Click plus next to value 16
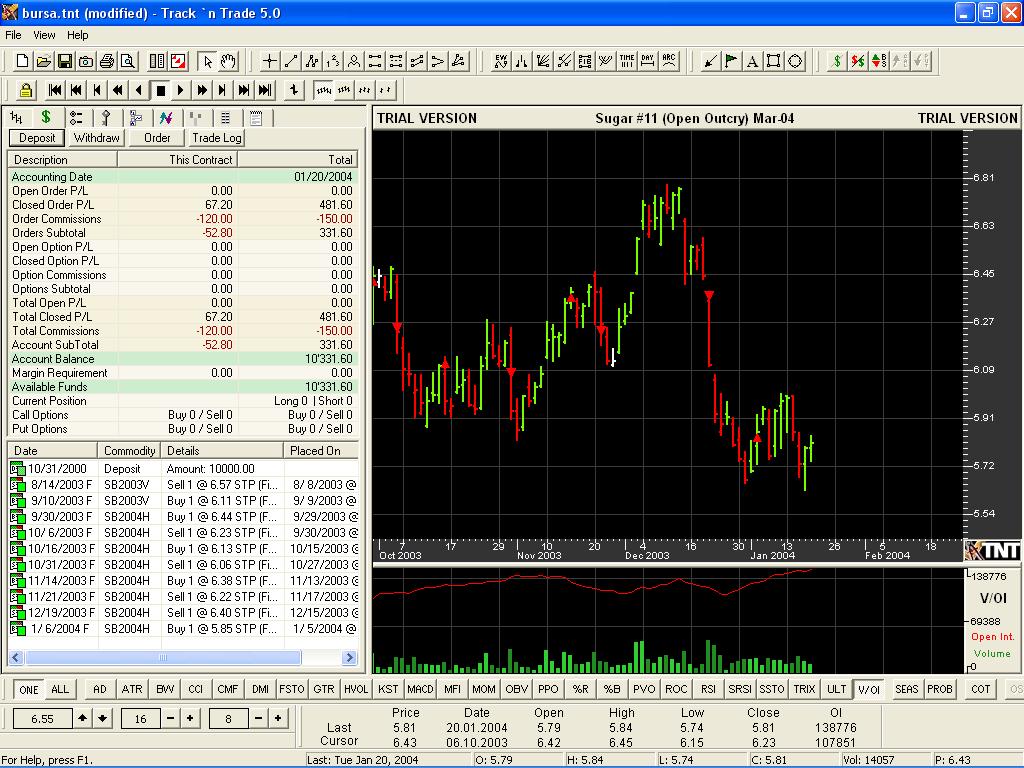Viewport: 1024px width, 768px height. (190, 718)
